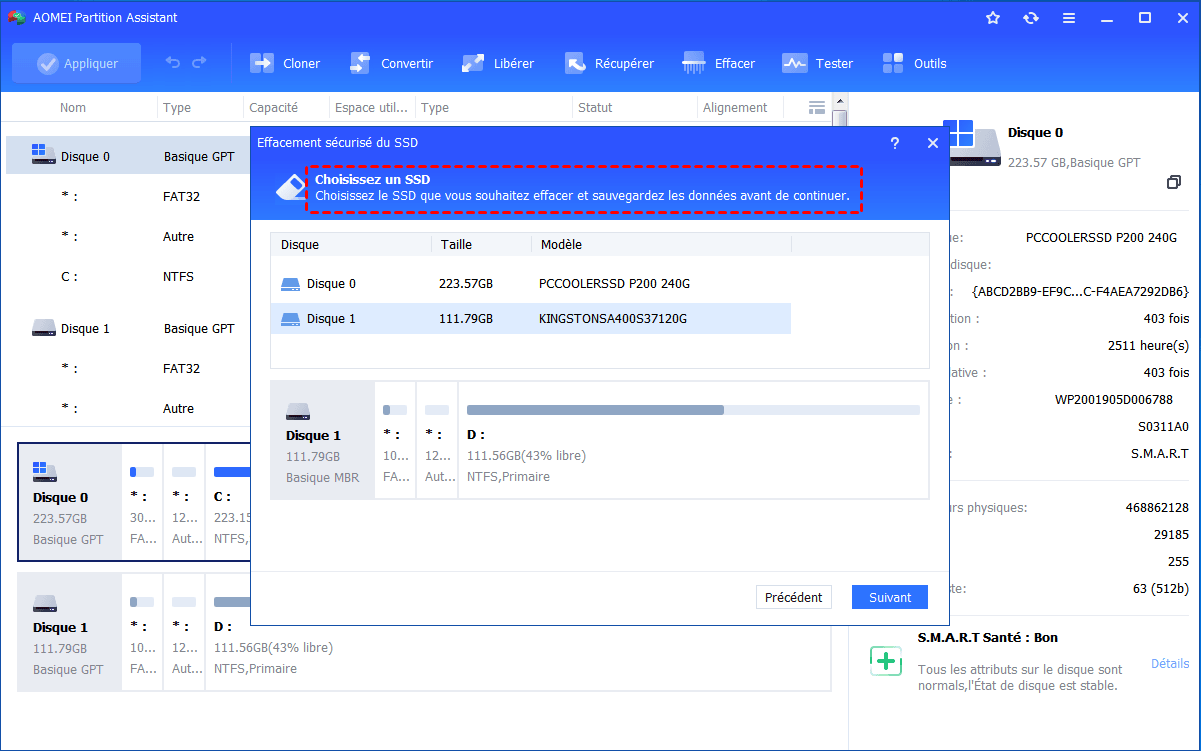This screenshot has width=1201, height=751.
Task: Click the refresh icon in title bar
Action: pos(1031,18)
